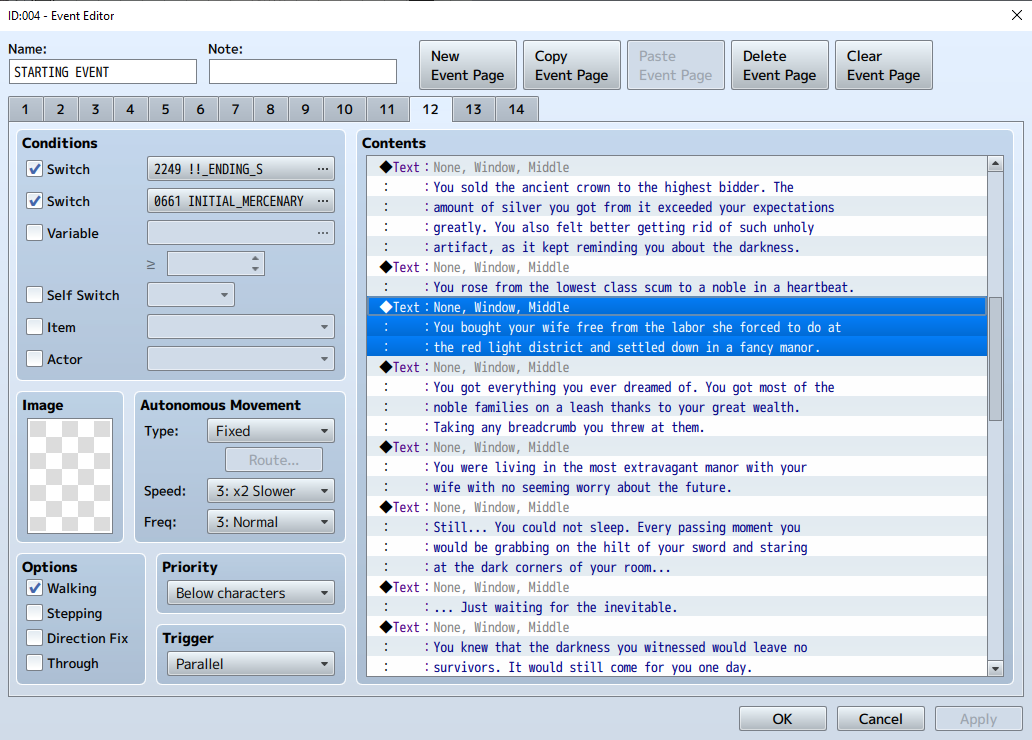Open the Actor condition dropdown
The image size is (1032, 740).
[241, 359]
